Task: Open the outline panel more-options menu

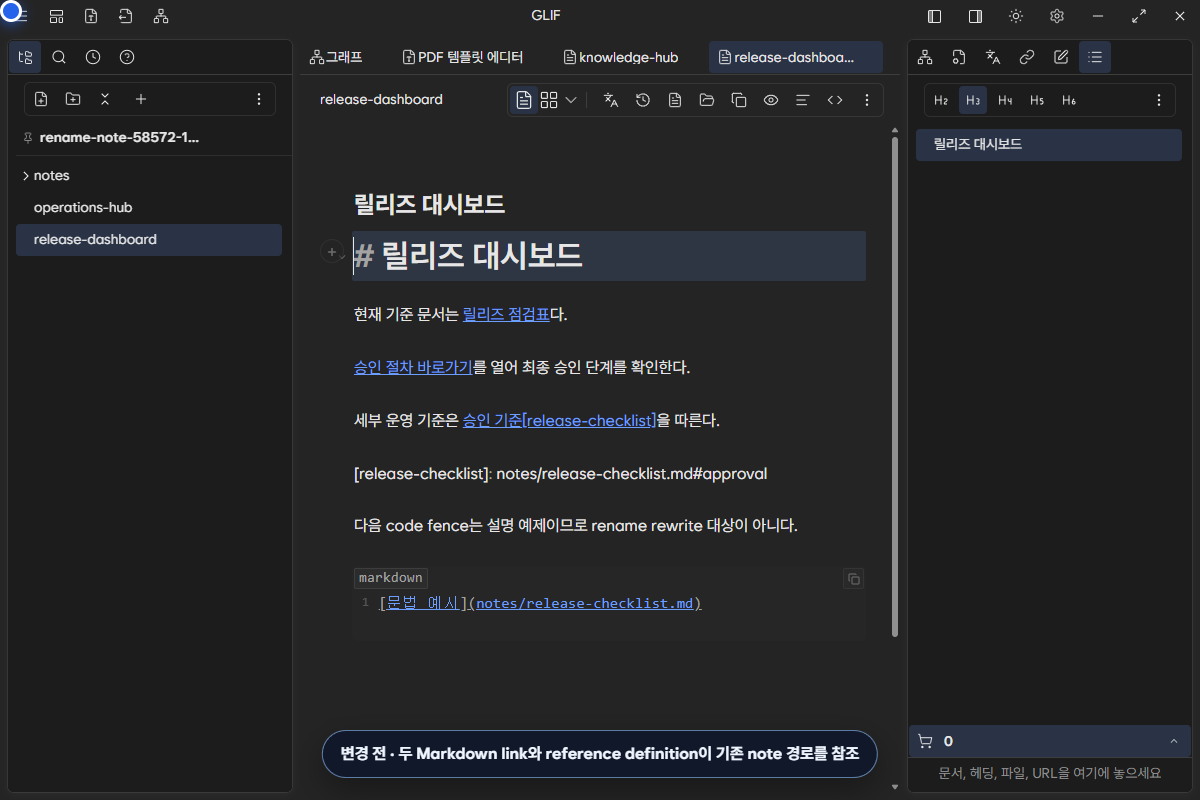Action: (x=1159, y=100)
